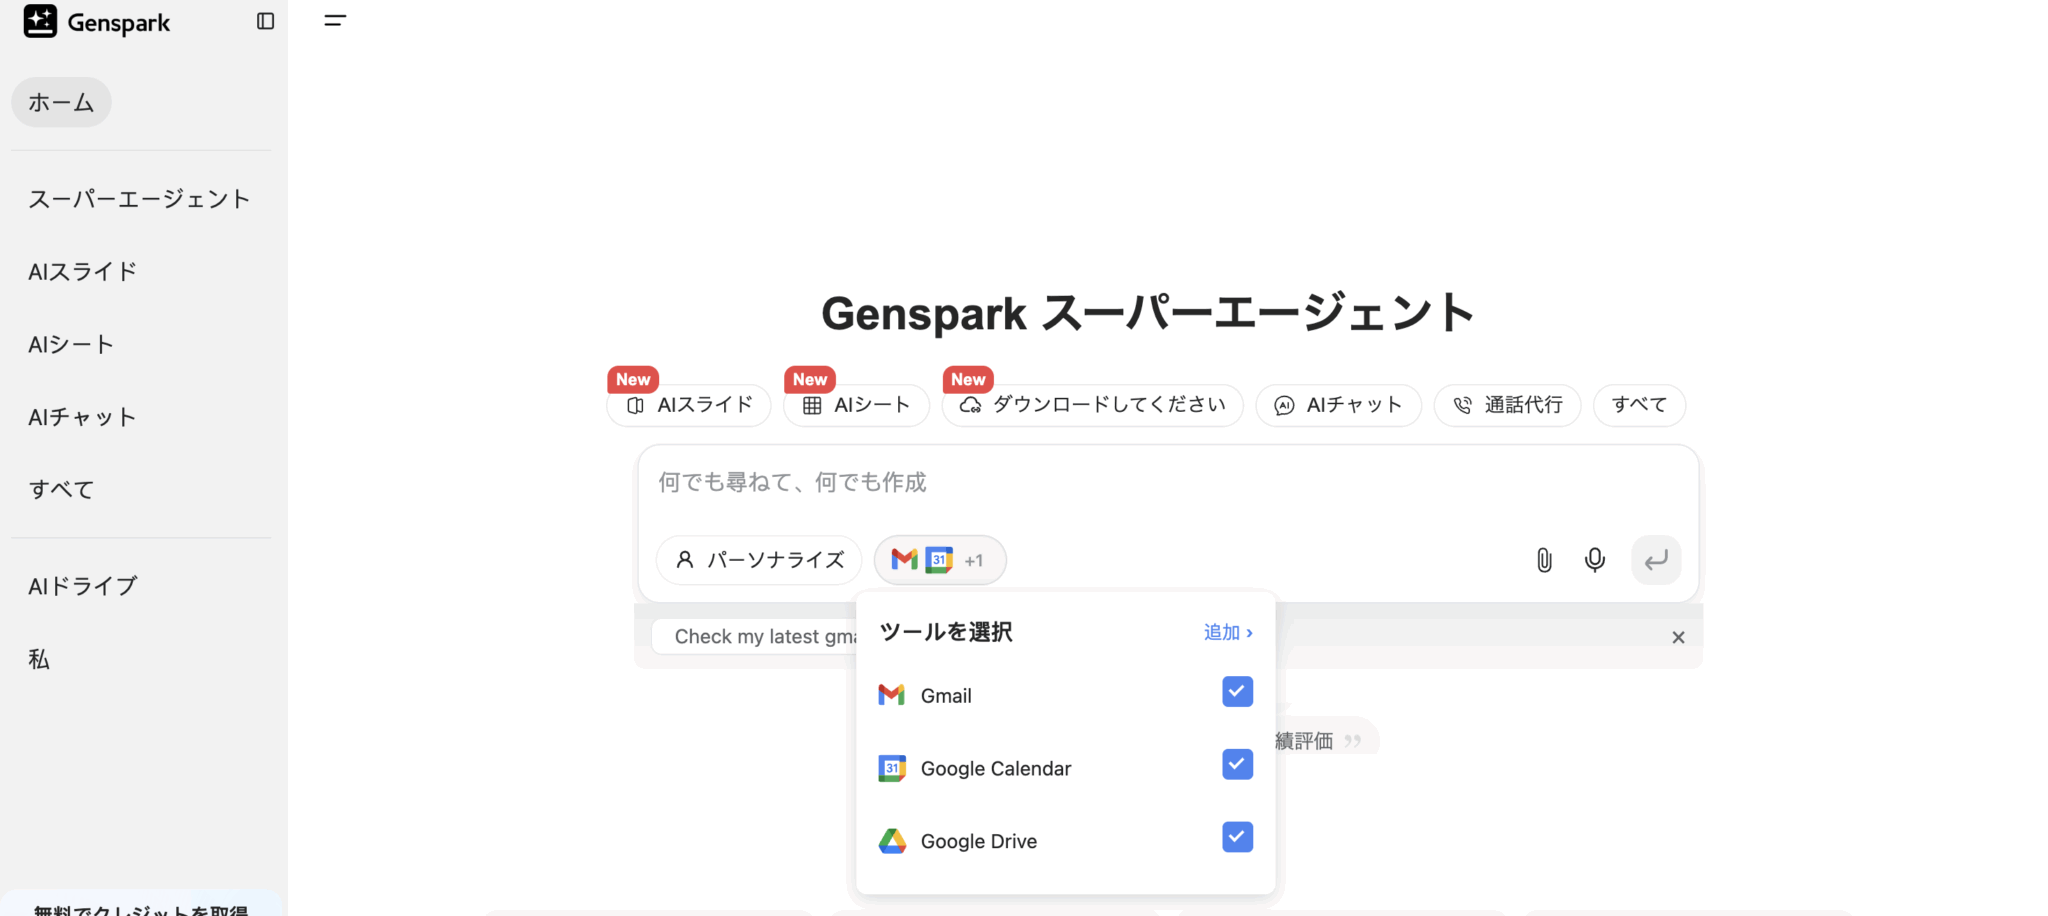Go to スーパーエージェント in the sidebar
The image size is (2048, 916).
(x=140, y=198)
